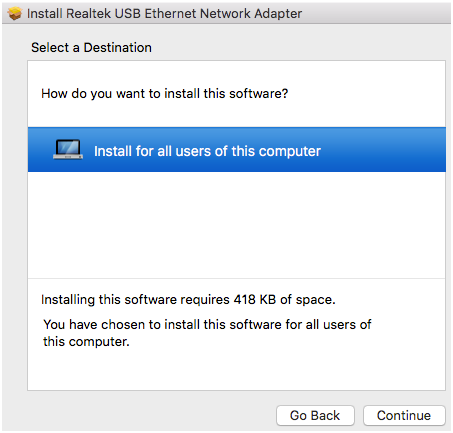The width and height of the screenshot is (453, 433).
Task: Click the laptop icon in destination row
Action: pos(68,149)
